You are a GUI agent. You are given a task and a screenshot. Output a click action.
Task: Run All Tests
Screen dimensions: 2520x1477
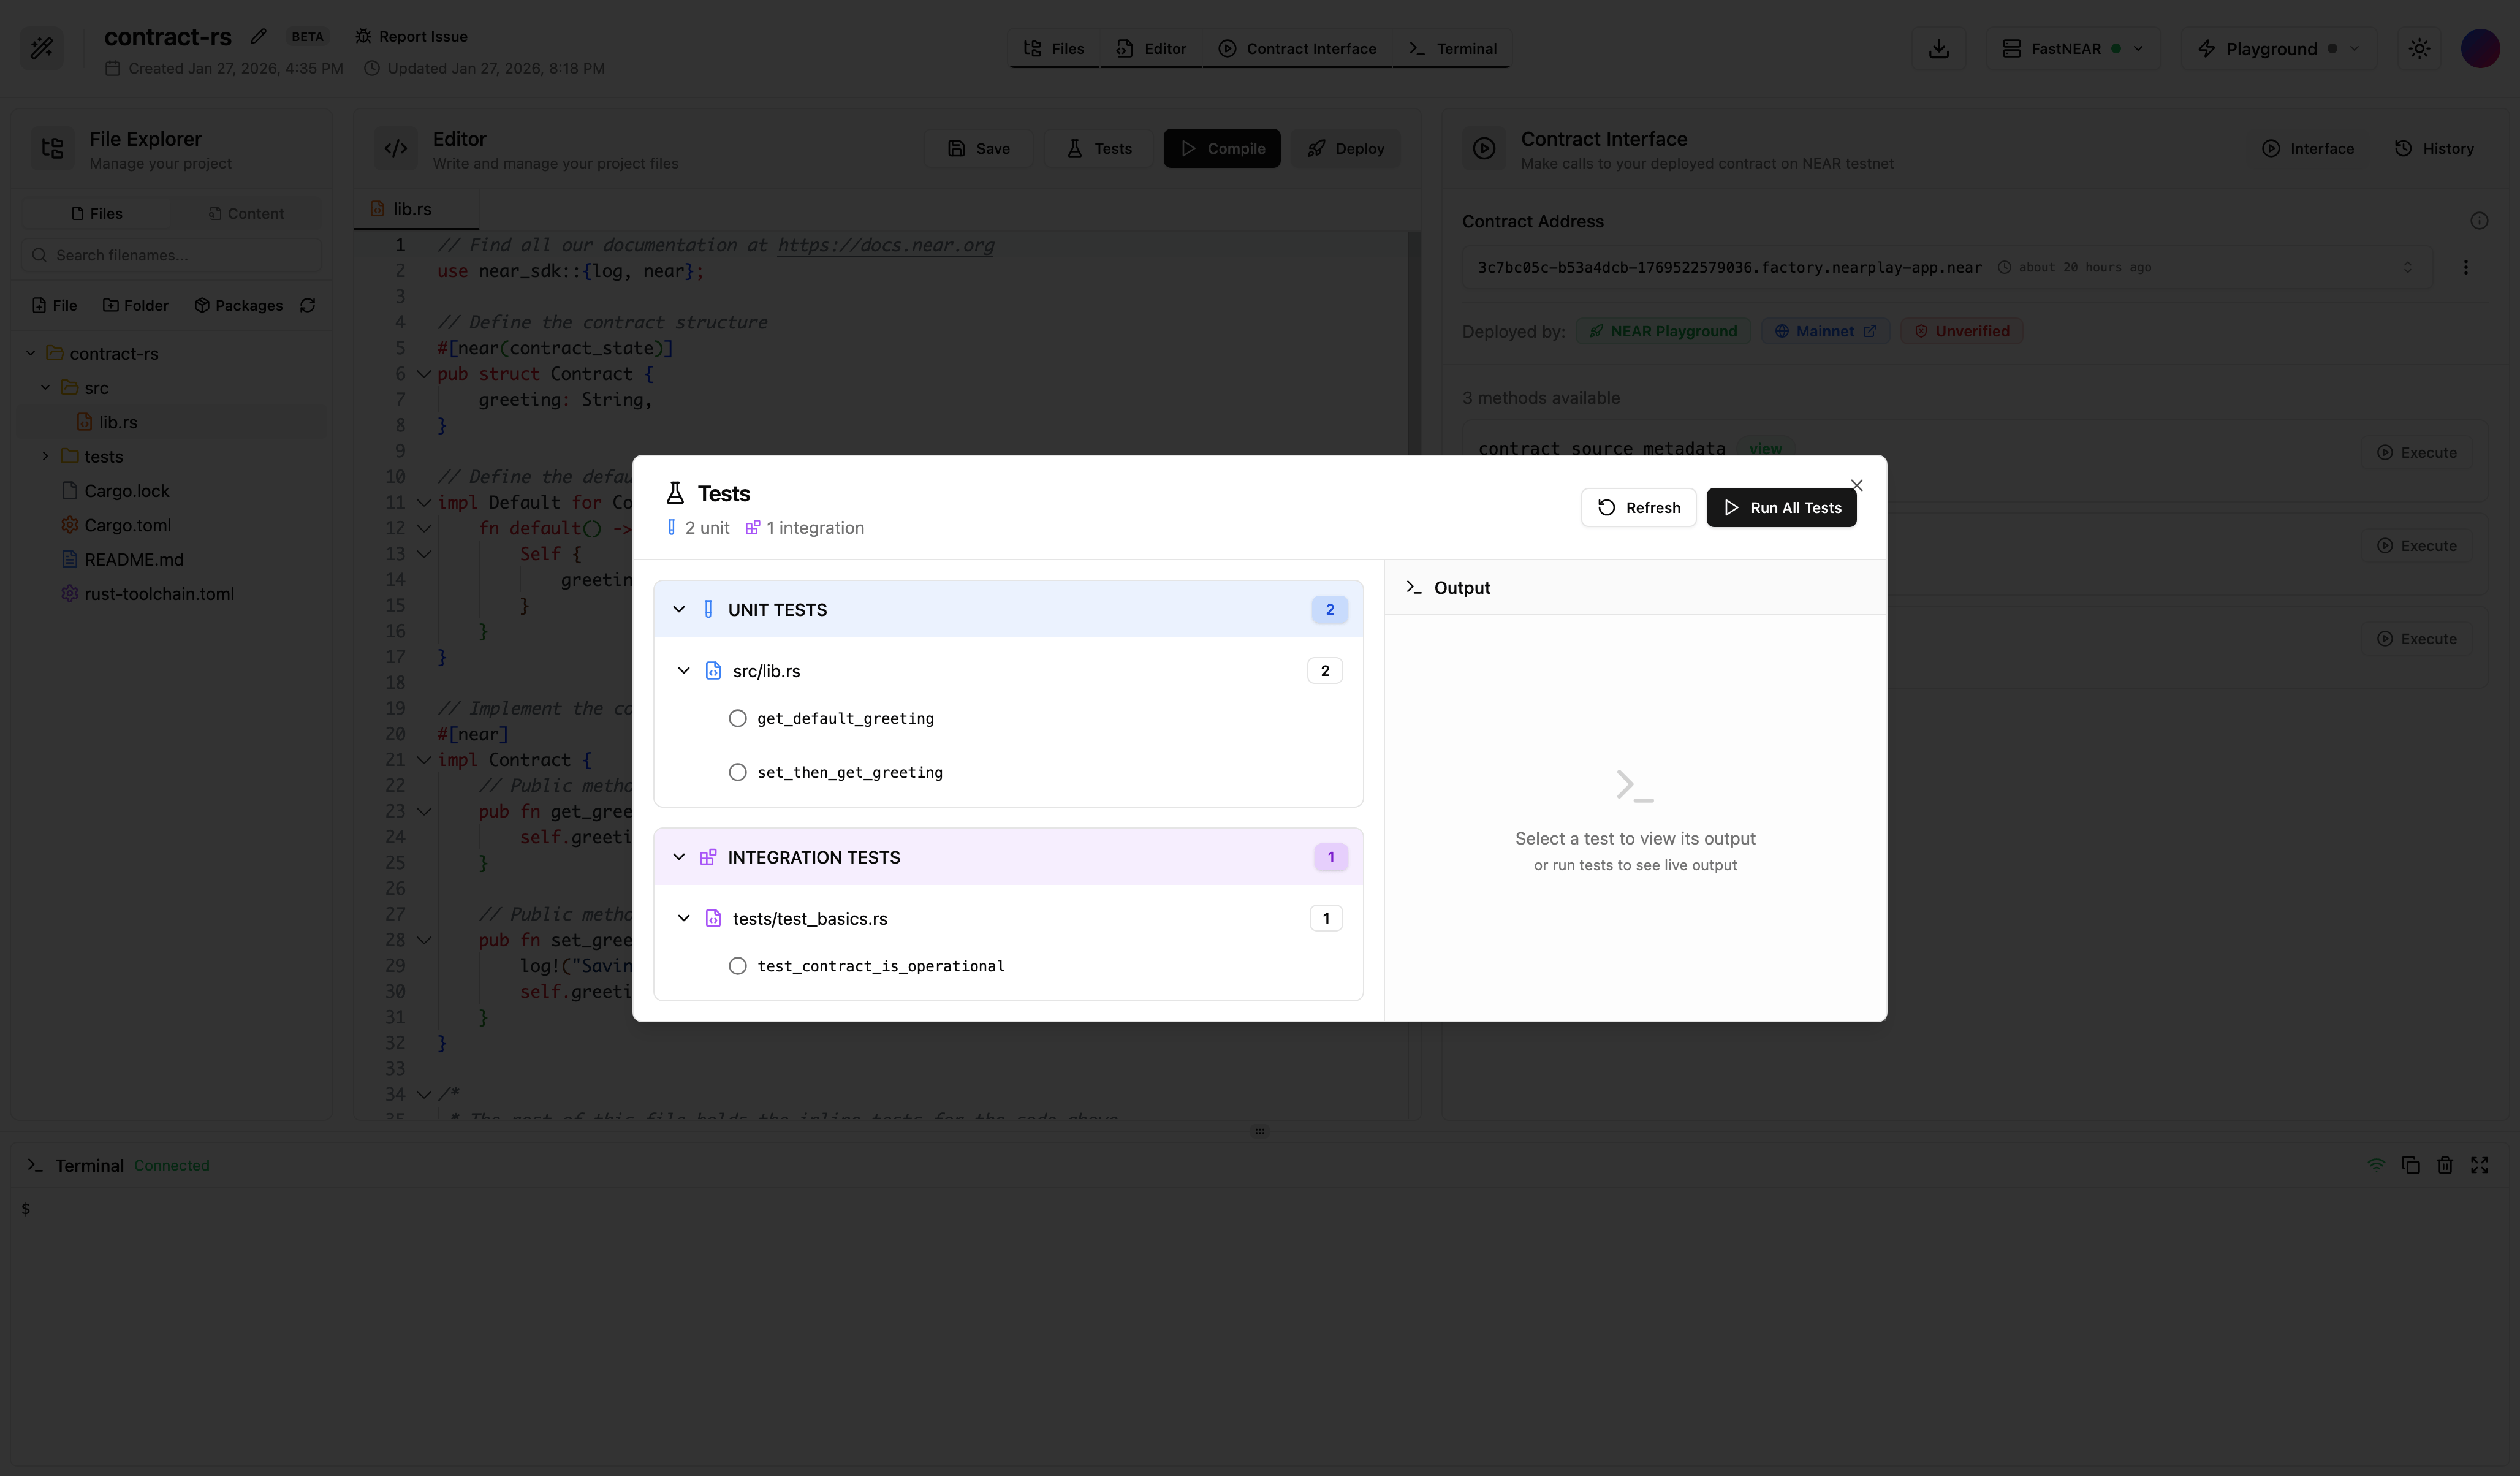tap(1781, 507)
